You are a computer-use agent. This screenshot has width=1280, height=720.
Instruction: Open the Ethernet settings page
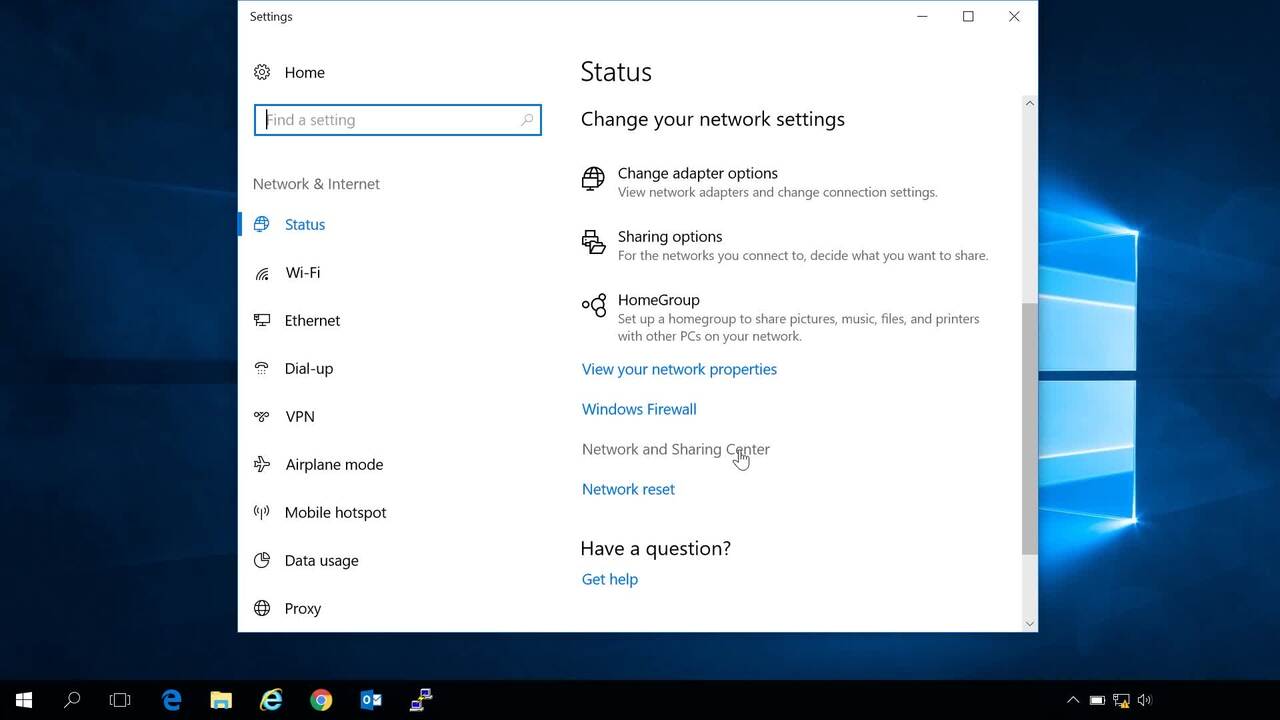click(312, 321)
